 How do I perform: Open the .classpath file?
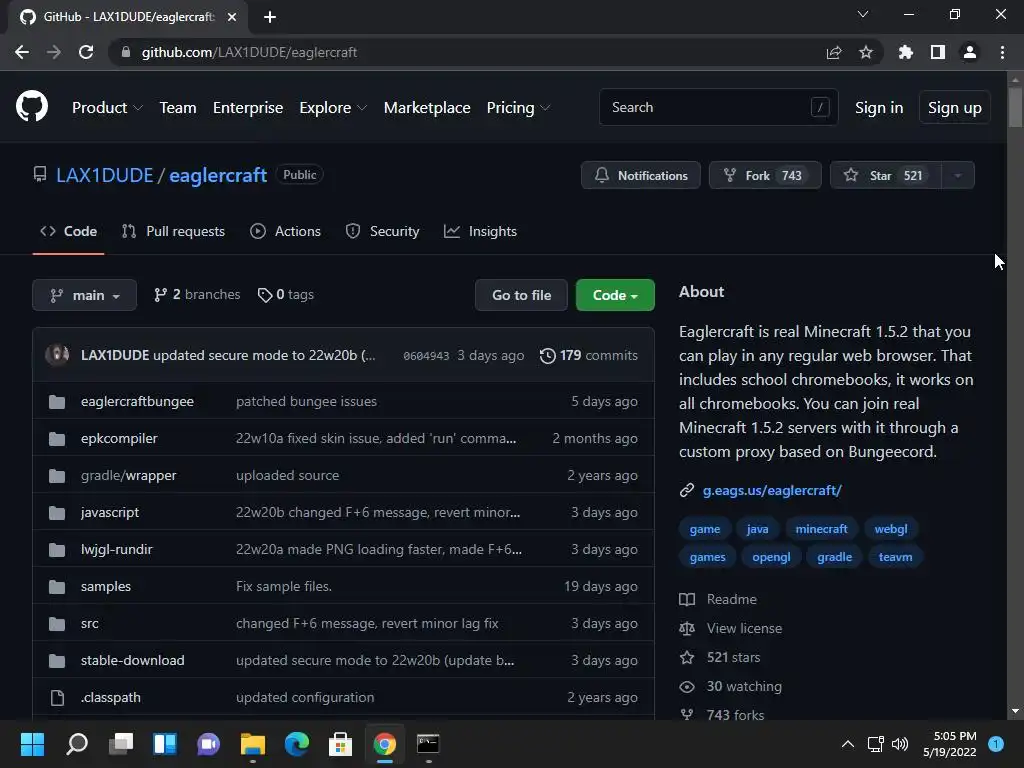tap(110, 697)
